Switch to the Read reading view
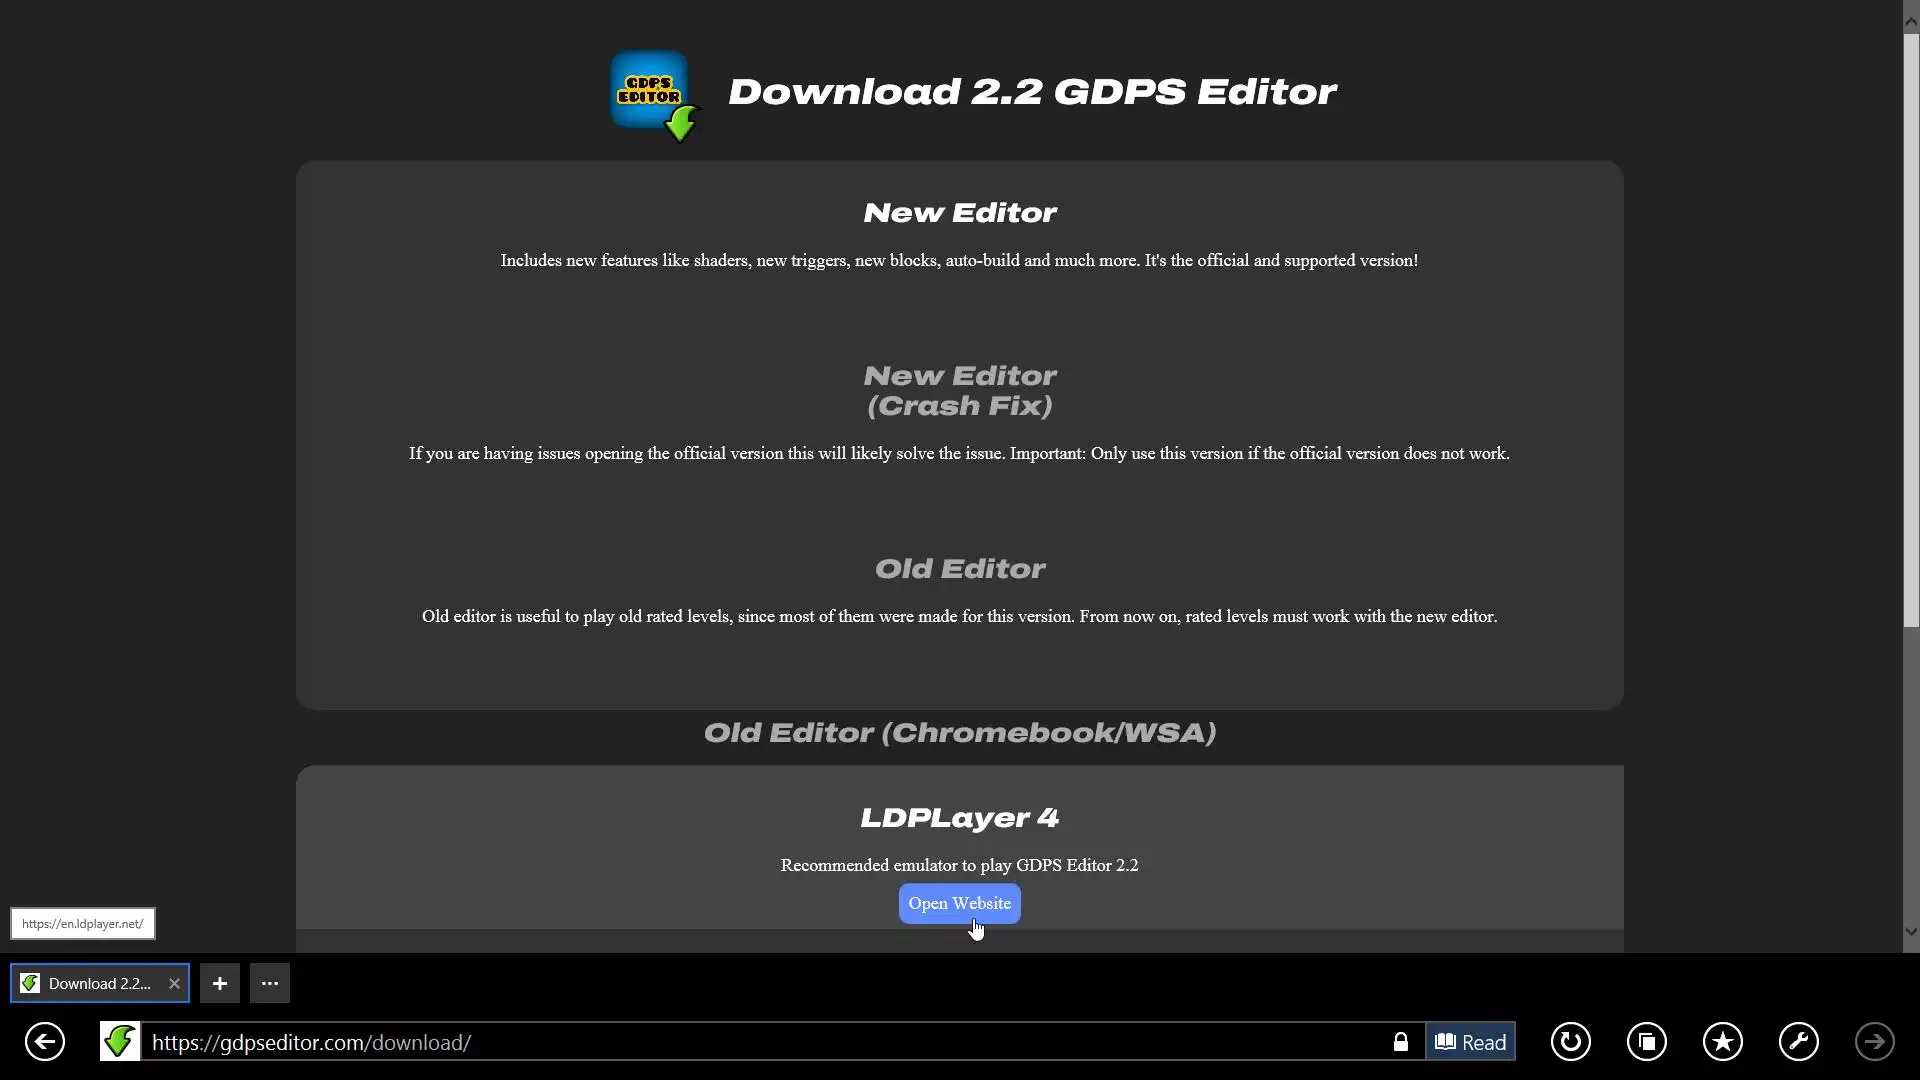The height and width of the screenshot is (1080, 1920). (x=1470, y=1042)
